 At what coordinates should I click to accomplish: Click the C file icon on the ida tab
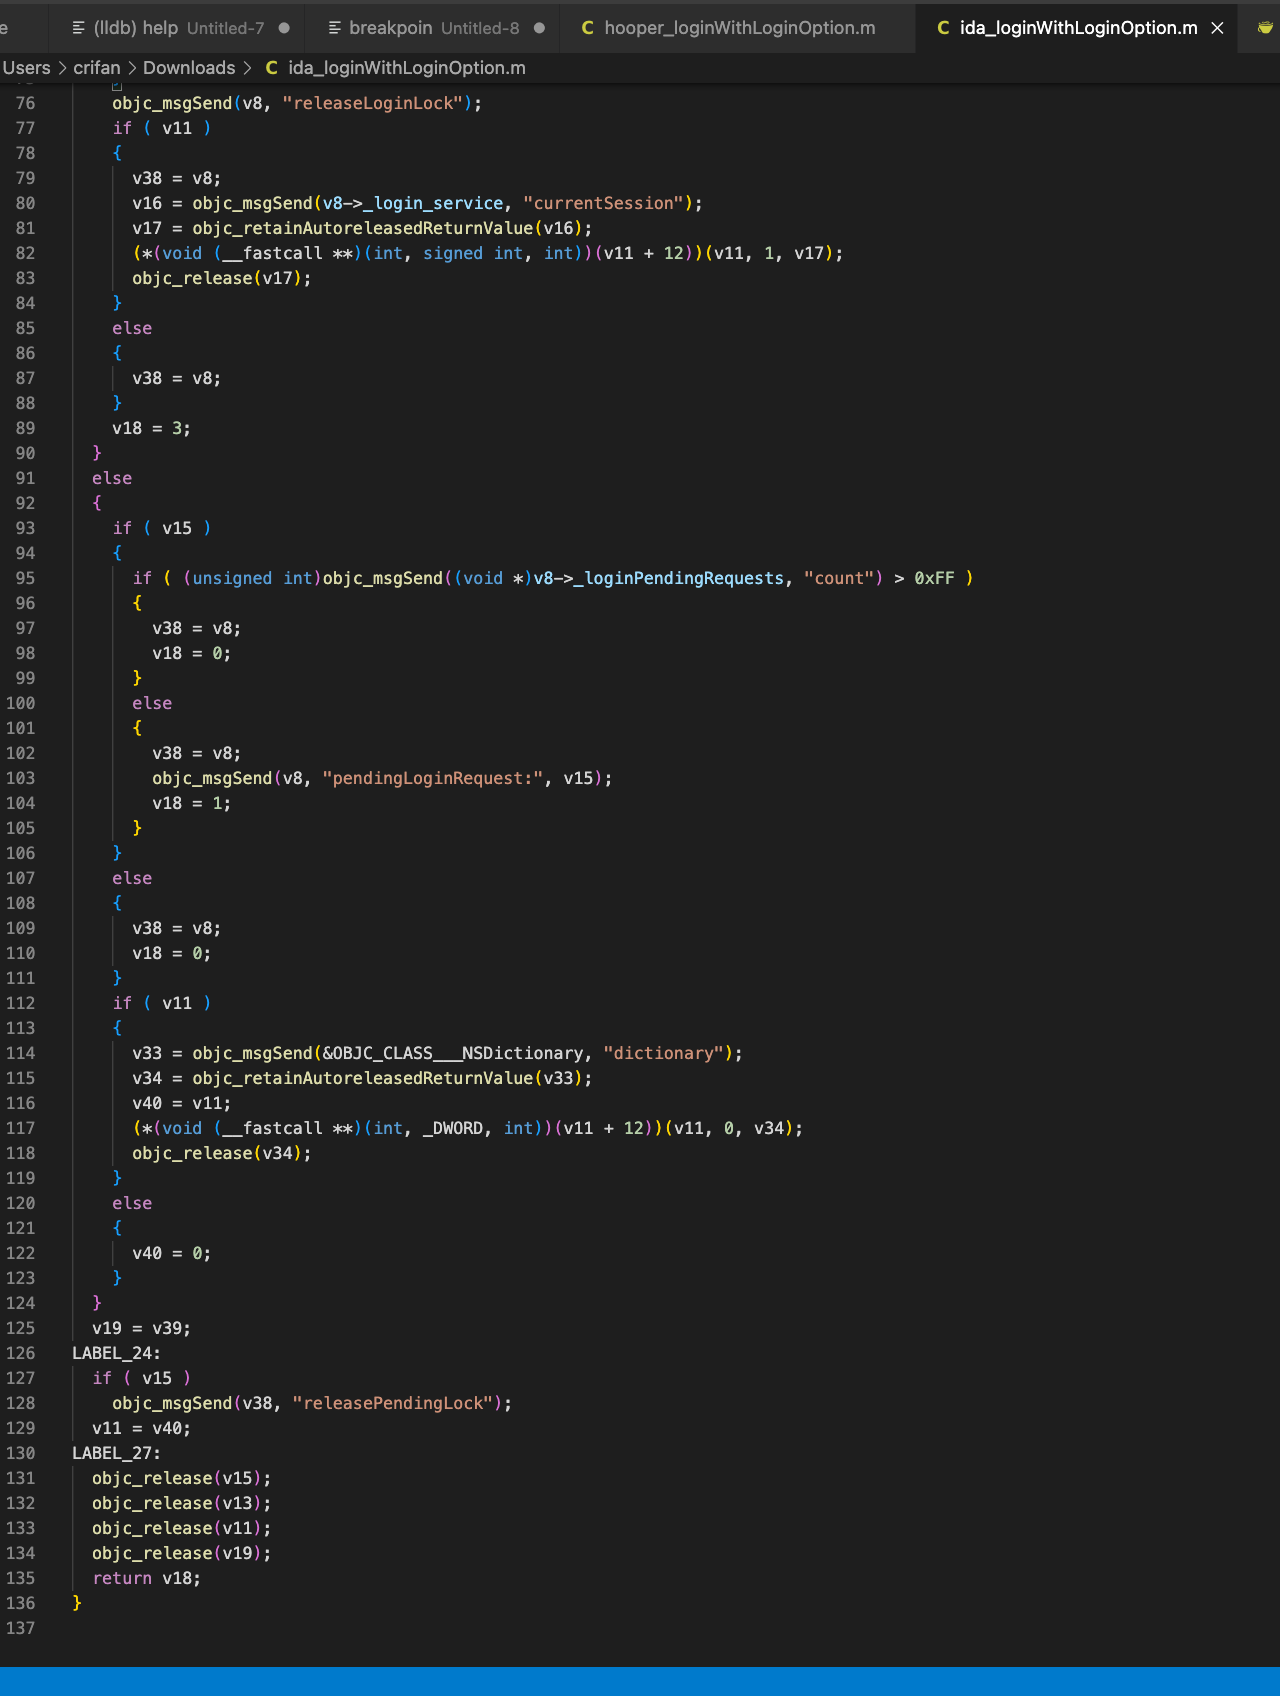[943, 28]
